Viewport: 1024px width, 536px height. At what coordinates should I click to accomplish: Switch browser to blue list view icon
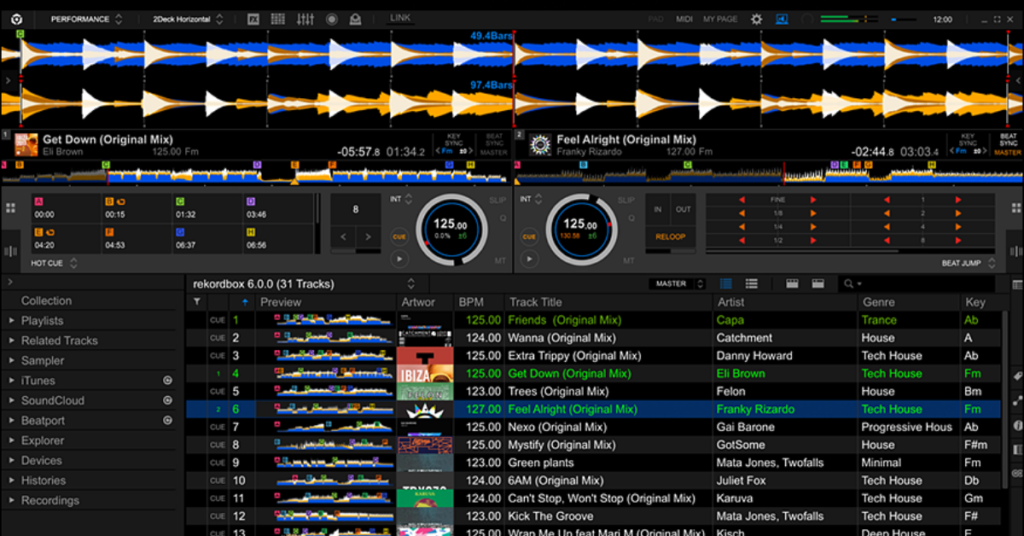pos(726,283)
